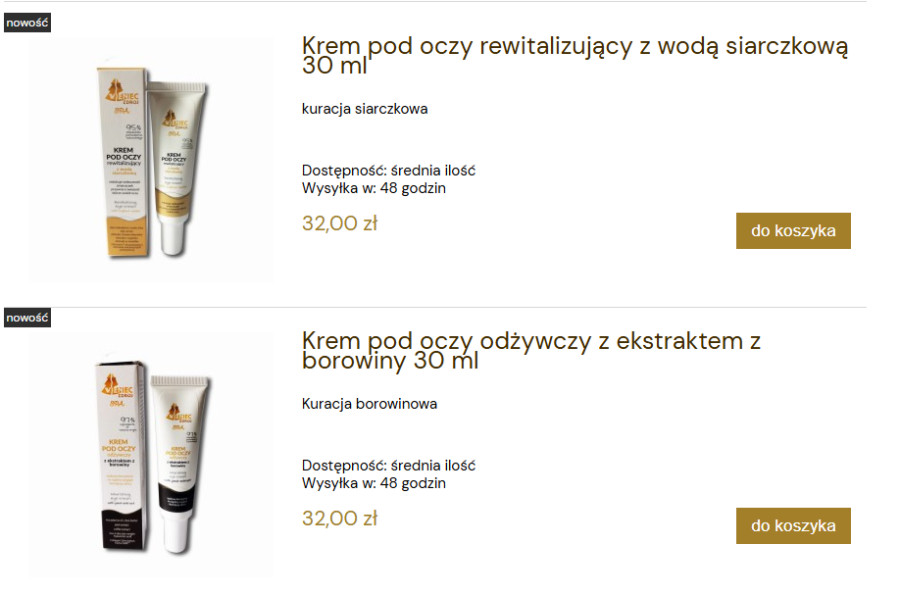This screenshot has height=593, width=900.
Task: Click the 32,00 zł price of the odżywczy cream
Action: [339, 518]
